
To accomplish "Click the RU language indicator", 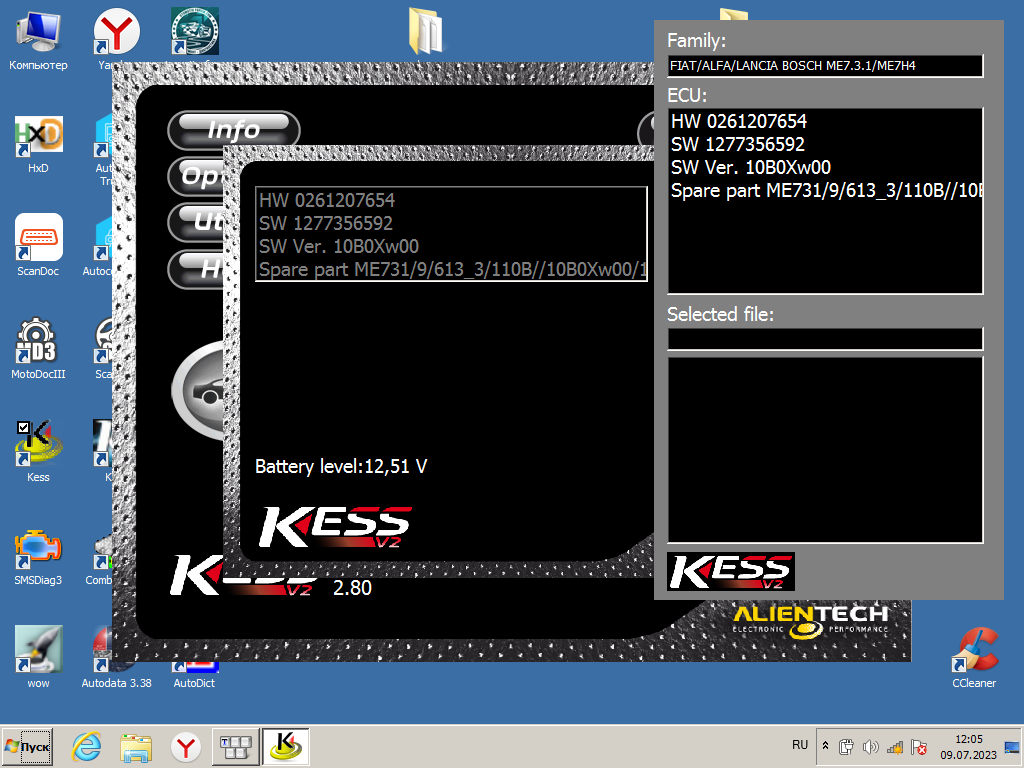I will pos(800,745).
